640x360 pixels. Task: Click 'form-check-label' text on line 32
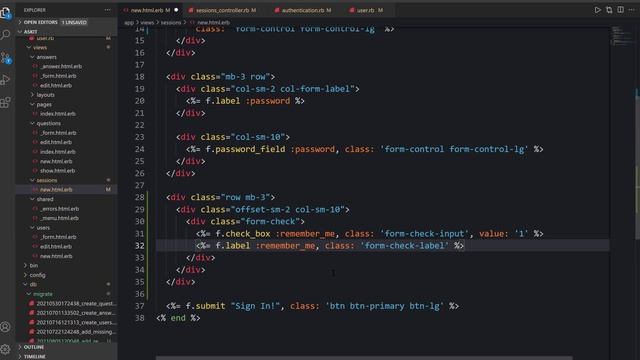coord(404,245)
